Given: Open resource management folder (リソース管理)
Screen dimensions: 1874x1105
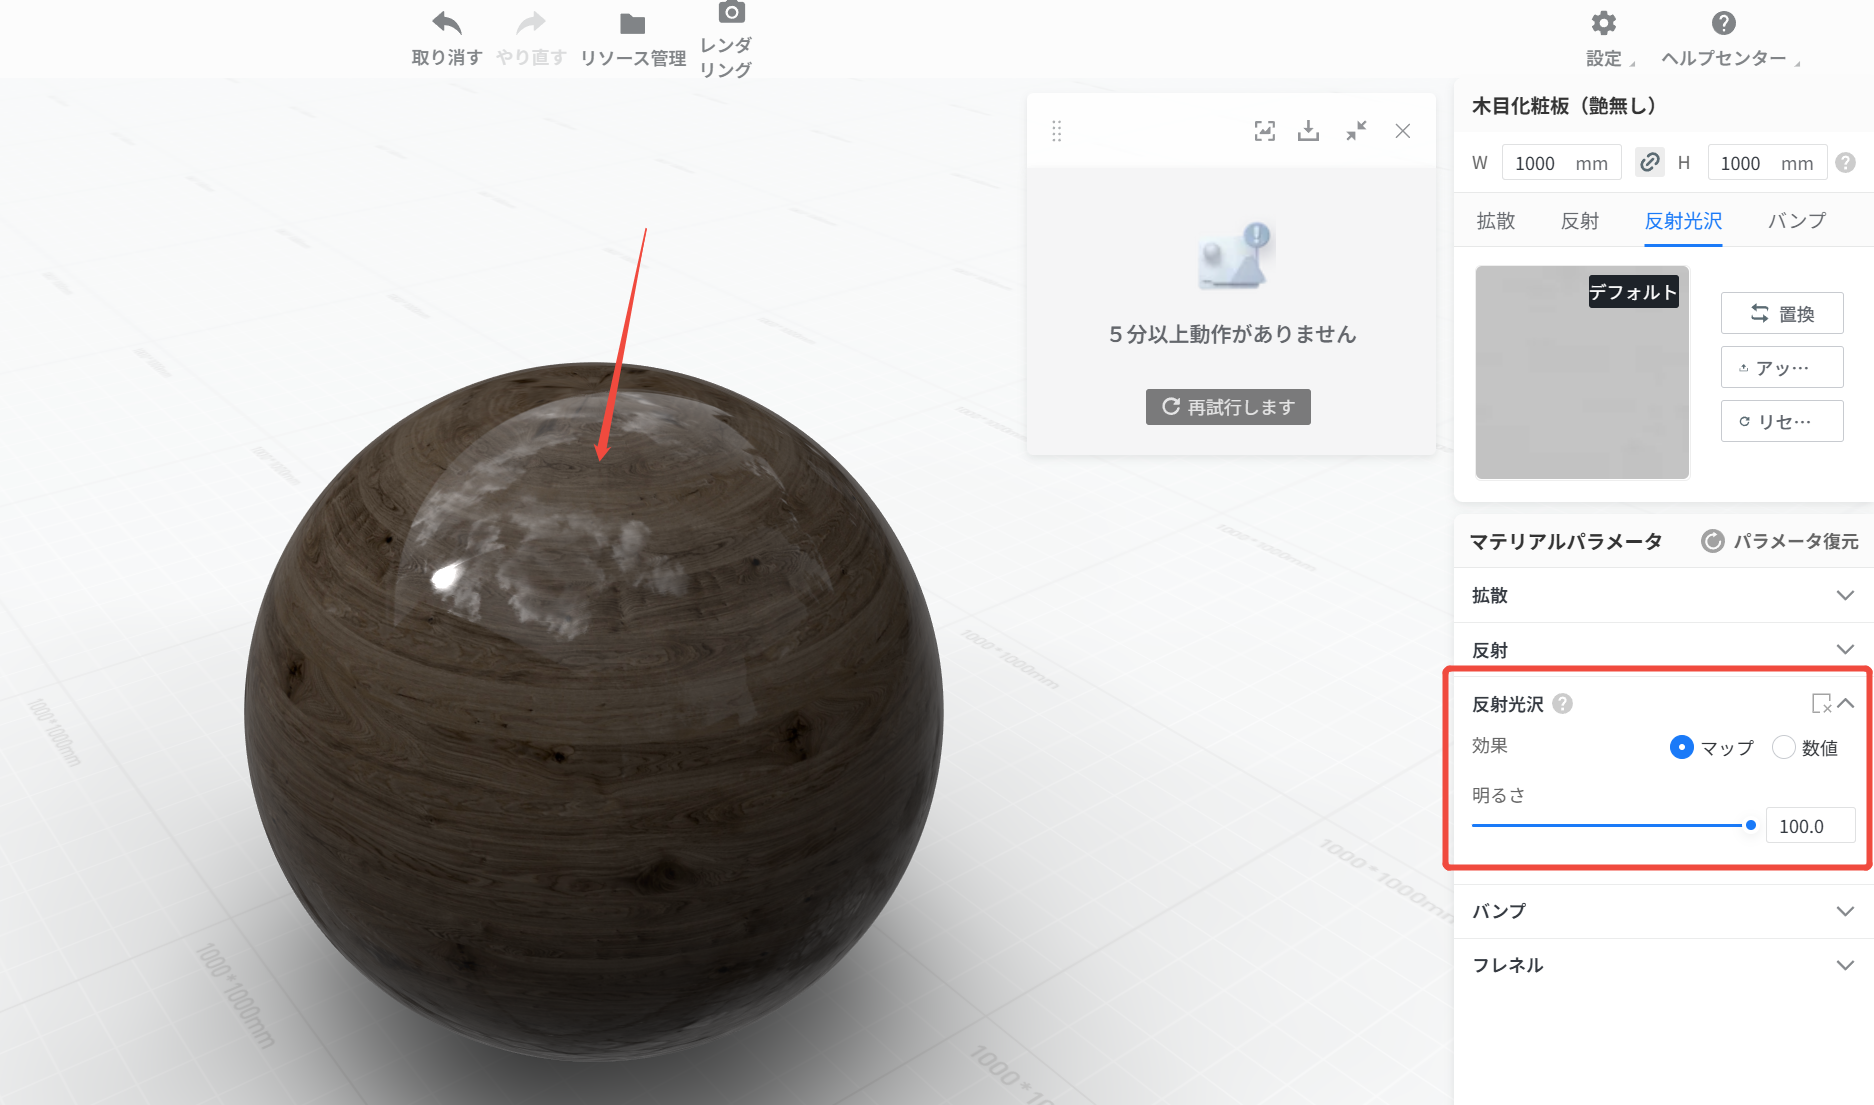Looking at the screenshot, I should (632, 23).
